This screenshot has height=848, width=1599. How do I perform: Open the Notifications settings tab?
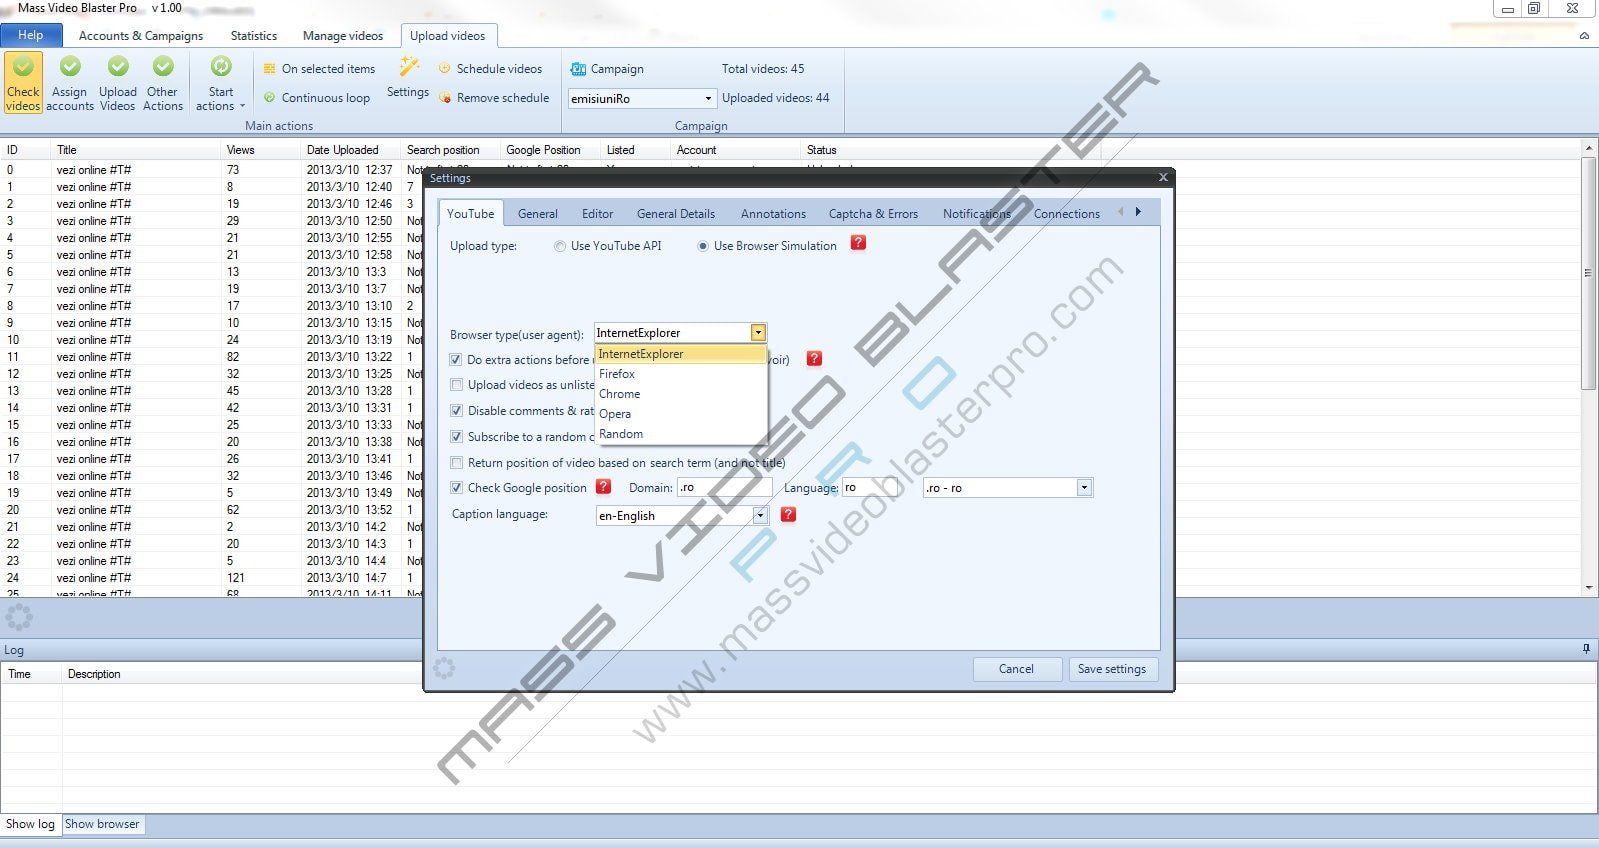pyautogui.click(x=977, y=214)
